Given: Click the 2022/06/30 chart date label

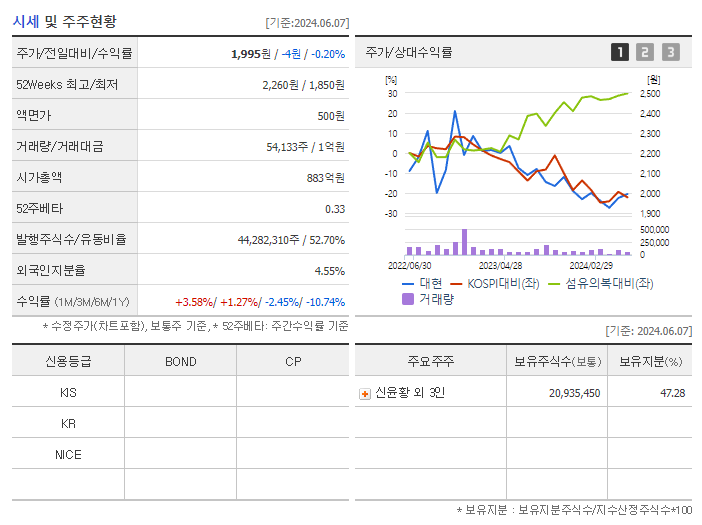Looking at the screenshot, I should [410, 266].
